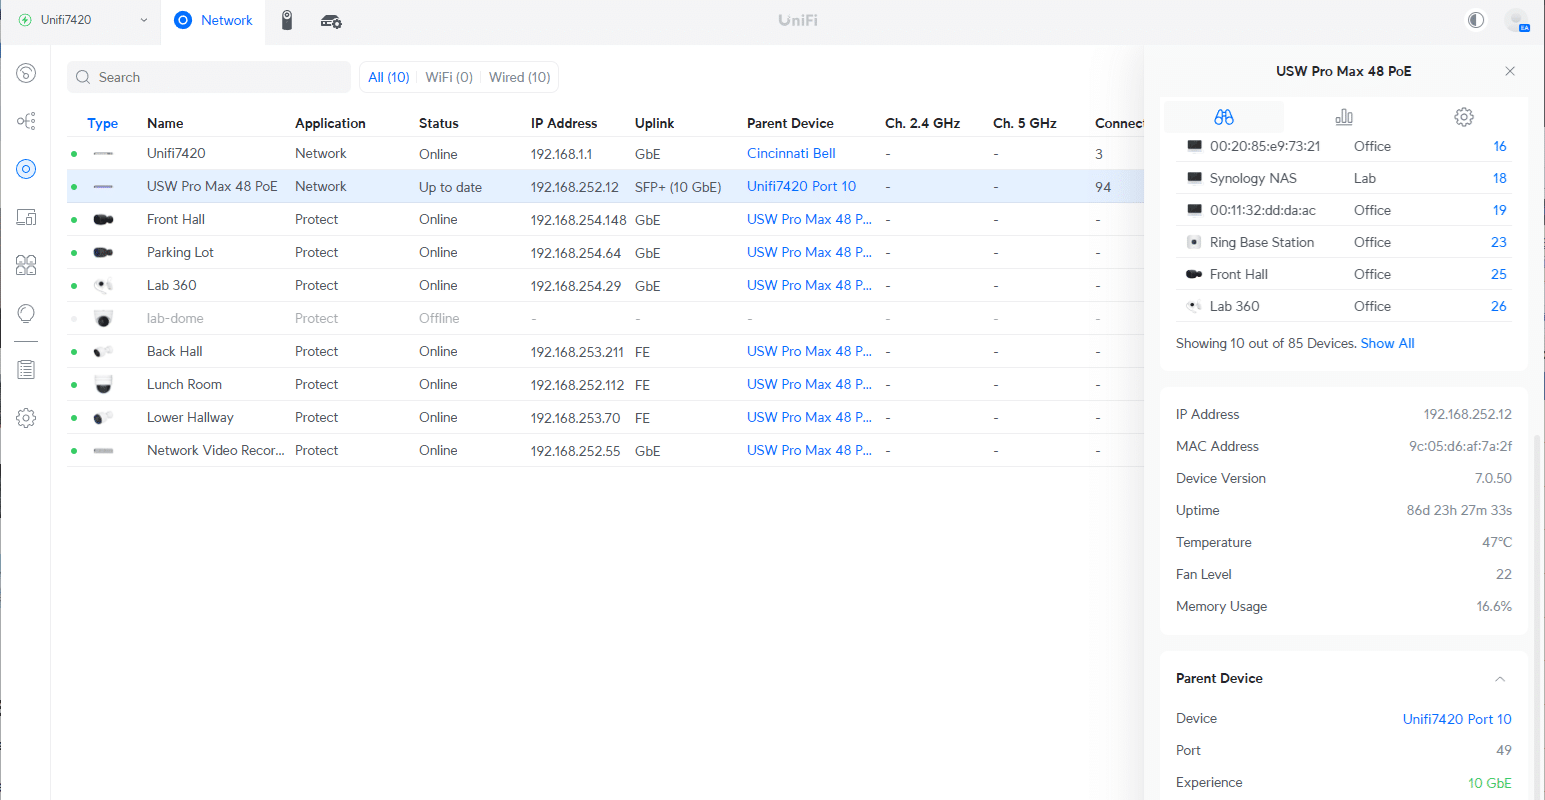Open port 18 link for Synology NAS

pyautogui.click(x=1500, y=178)
